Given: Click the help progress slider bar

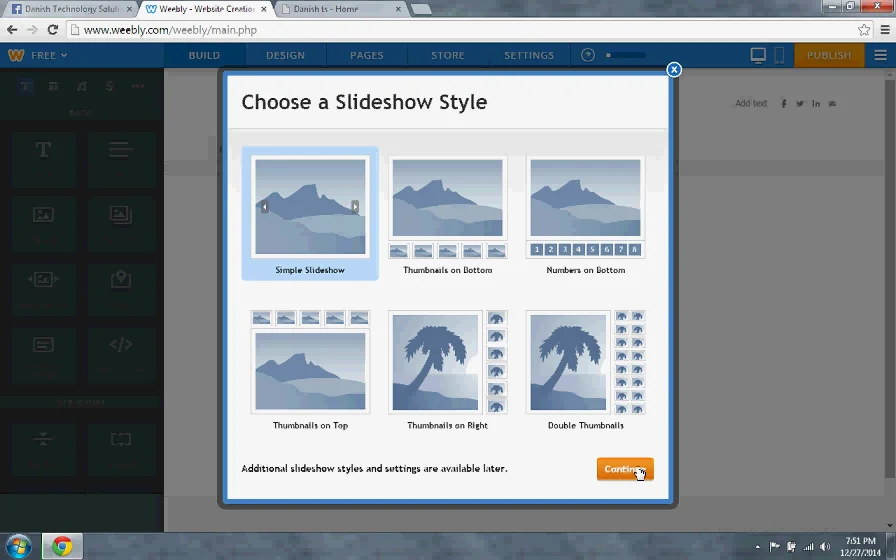Looking at the screenshot, I should [x=626, y=55].
